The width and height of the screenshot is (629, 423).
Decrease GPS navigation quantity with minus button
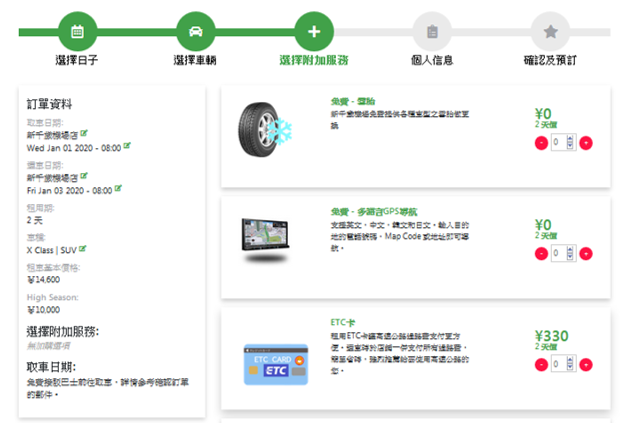pyautogui.click(x=542, y=254)
